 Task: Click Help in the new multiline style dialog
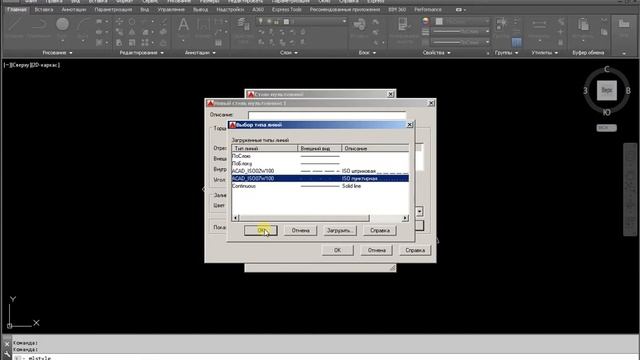415,250
